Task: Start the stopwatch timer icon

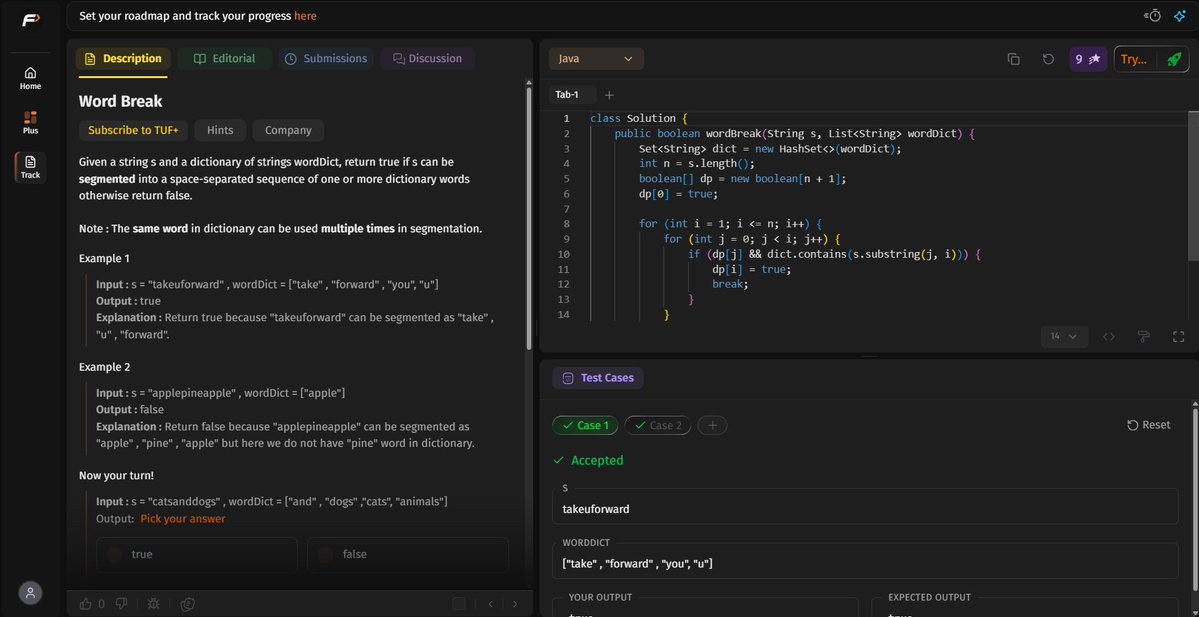Action: (1153, 15)
